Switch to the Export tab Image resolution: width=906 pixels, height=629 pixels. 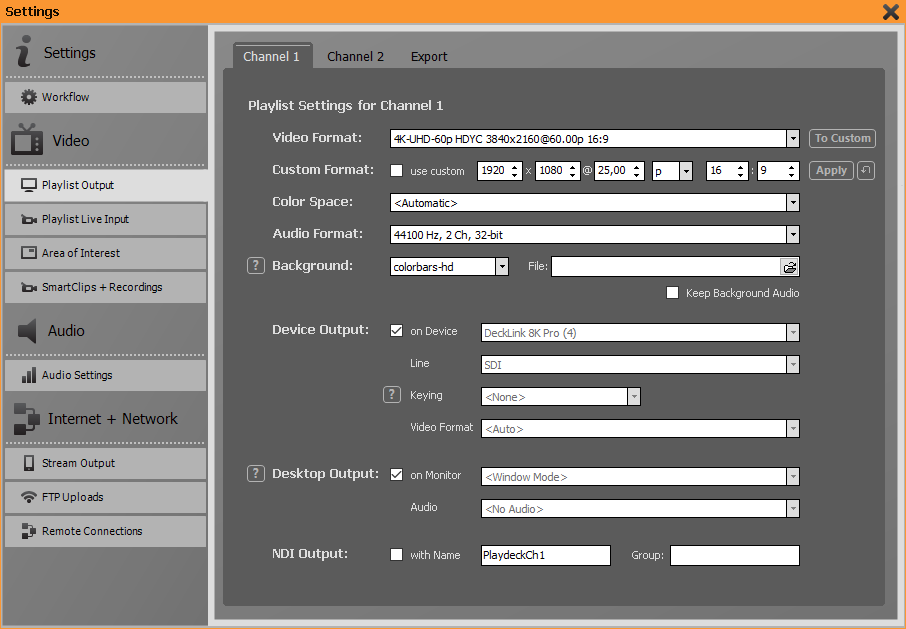(429, 57)
